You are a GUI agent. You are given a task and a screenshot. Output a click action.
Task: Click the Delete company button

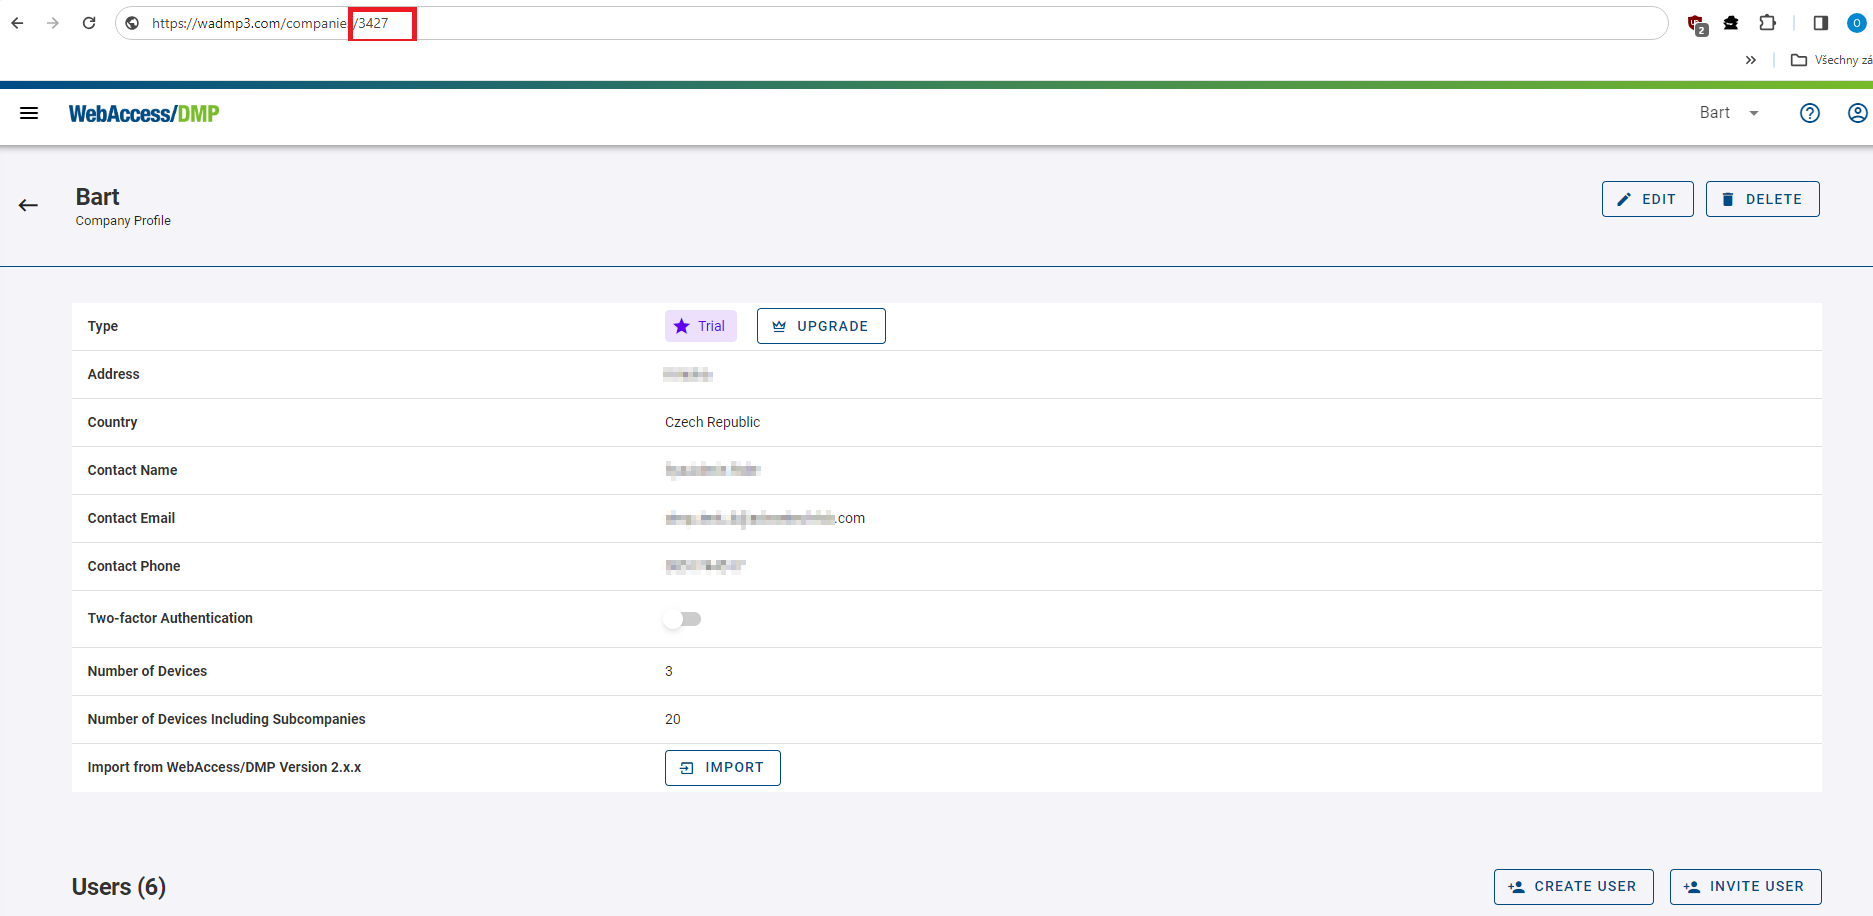pyautogui.click(x=1762, y=199)
